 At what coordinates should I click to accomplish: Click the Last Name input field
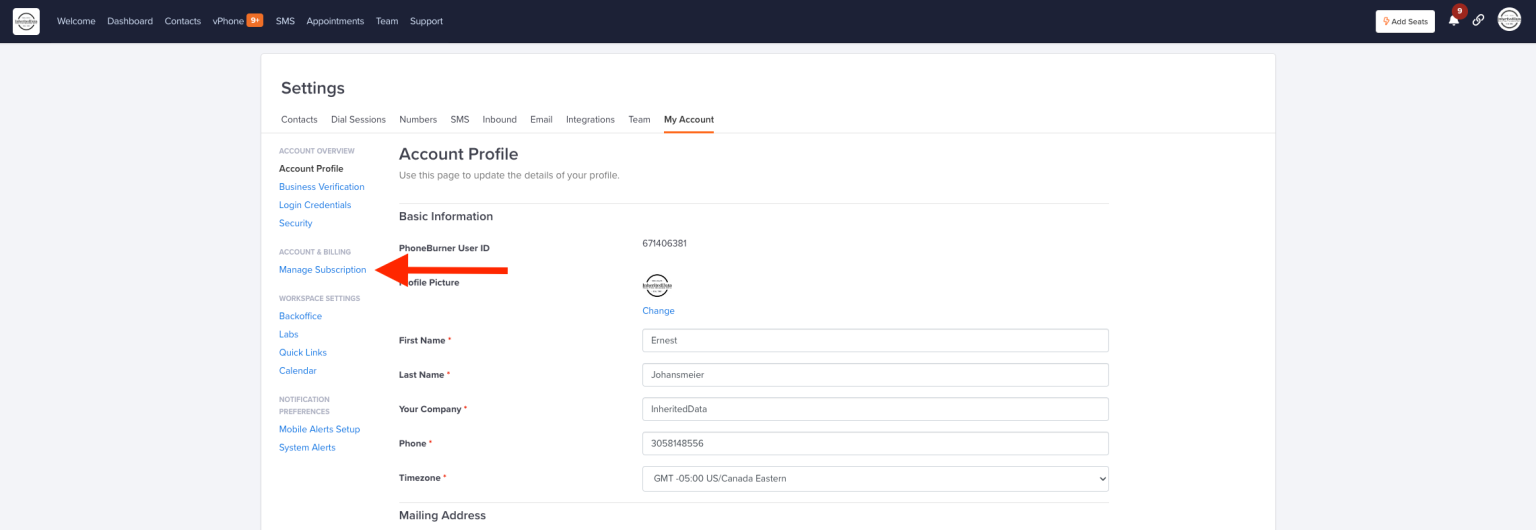pos(875,375)
